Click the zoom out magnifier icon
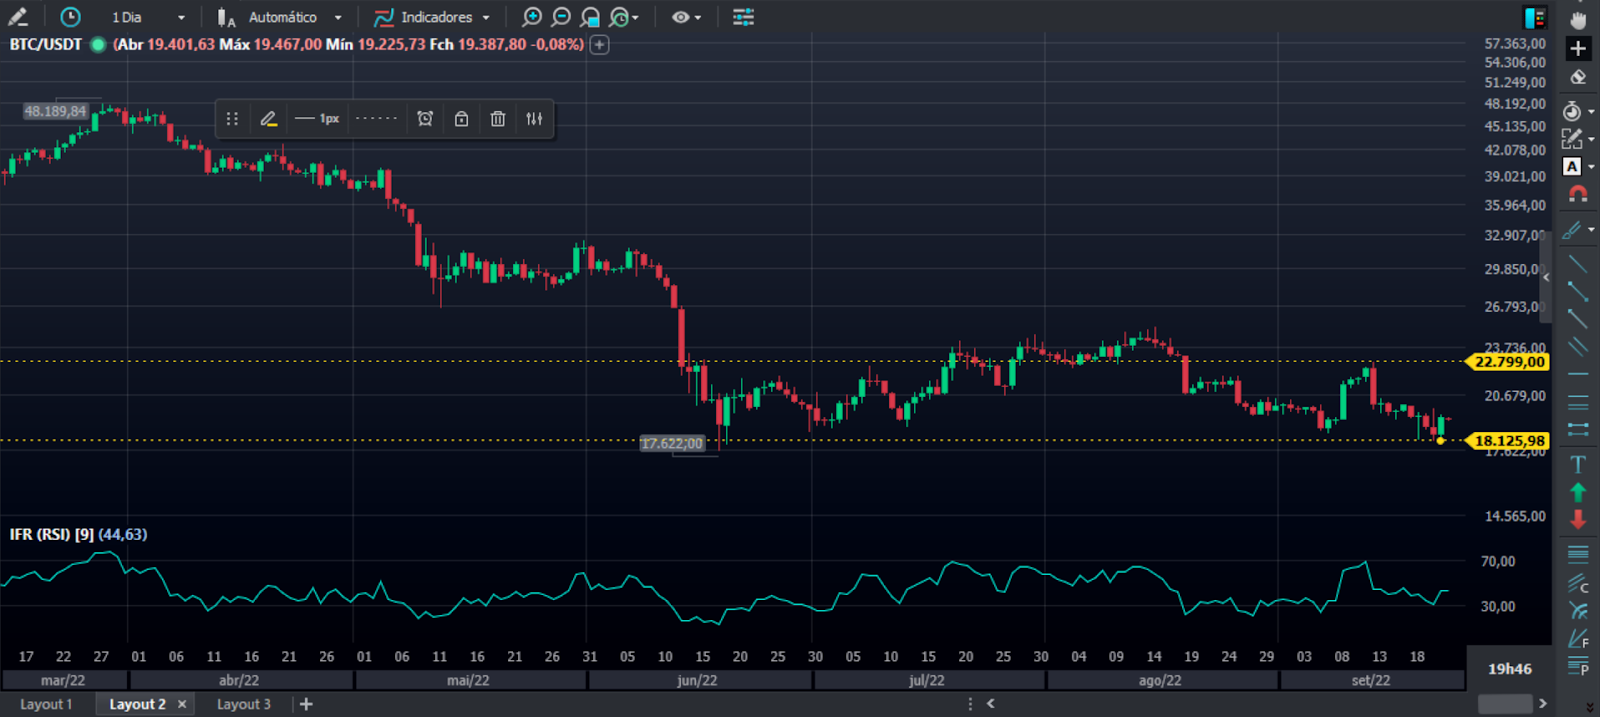Viewport: 1600px width, 717px height. click(561, 17)
